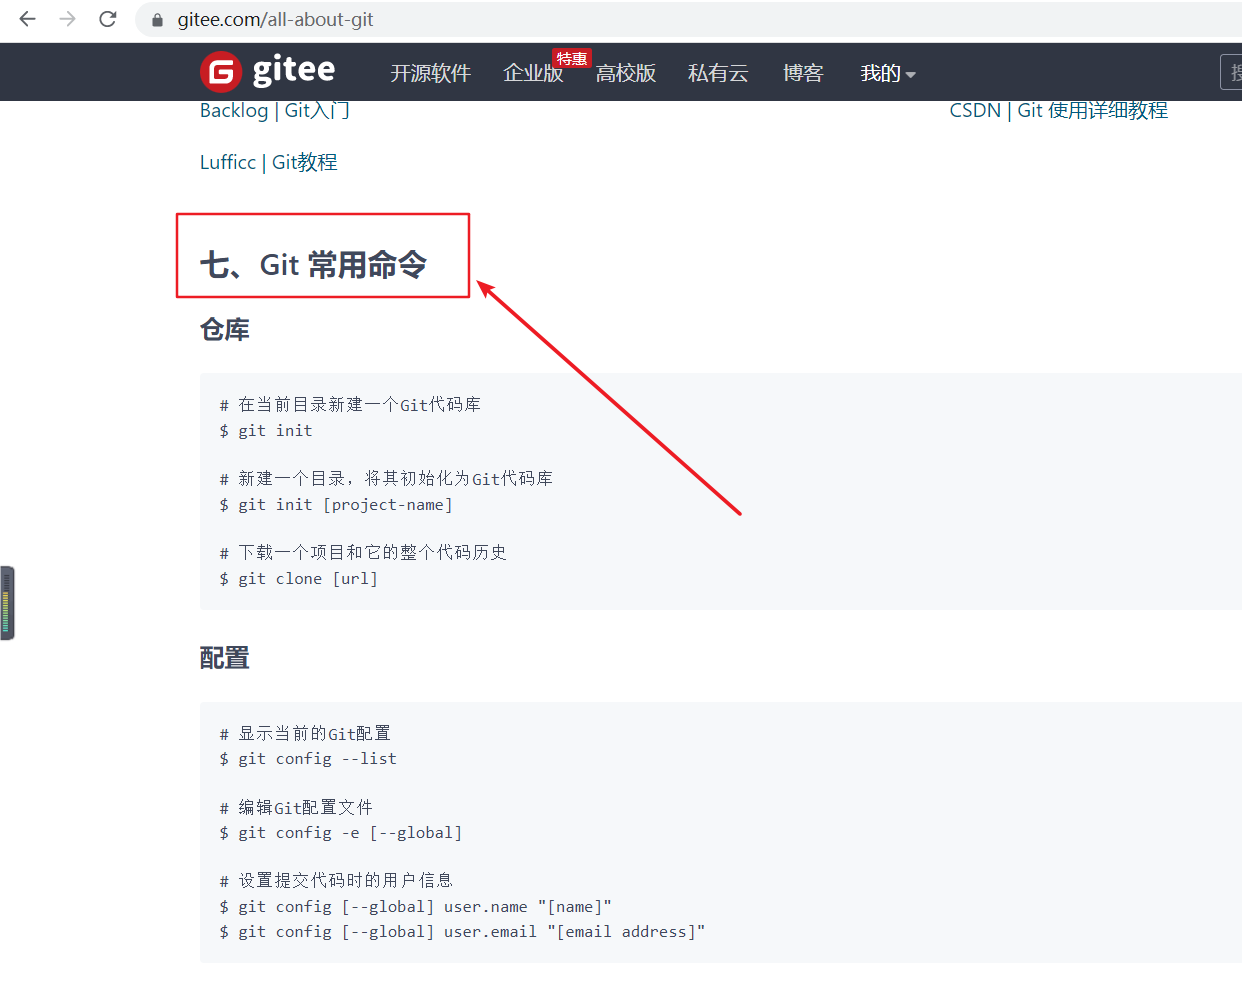Click the red 特惠 promo badge
The width and height of the screenshot is (1242, 984).
point(571,58)
